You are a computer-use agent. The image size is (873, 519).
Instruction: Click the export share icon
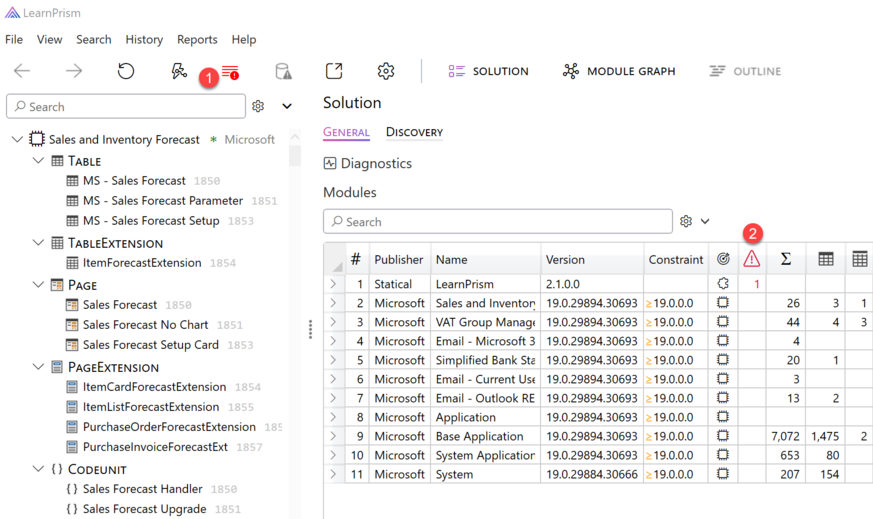[334, 71]
